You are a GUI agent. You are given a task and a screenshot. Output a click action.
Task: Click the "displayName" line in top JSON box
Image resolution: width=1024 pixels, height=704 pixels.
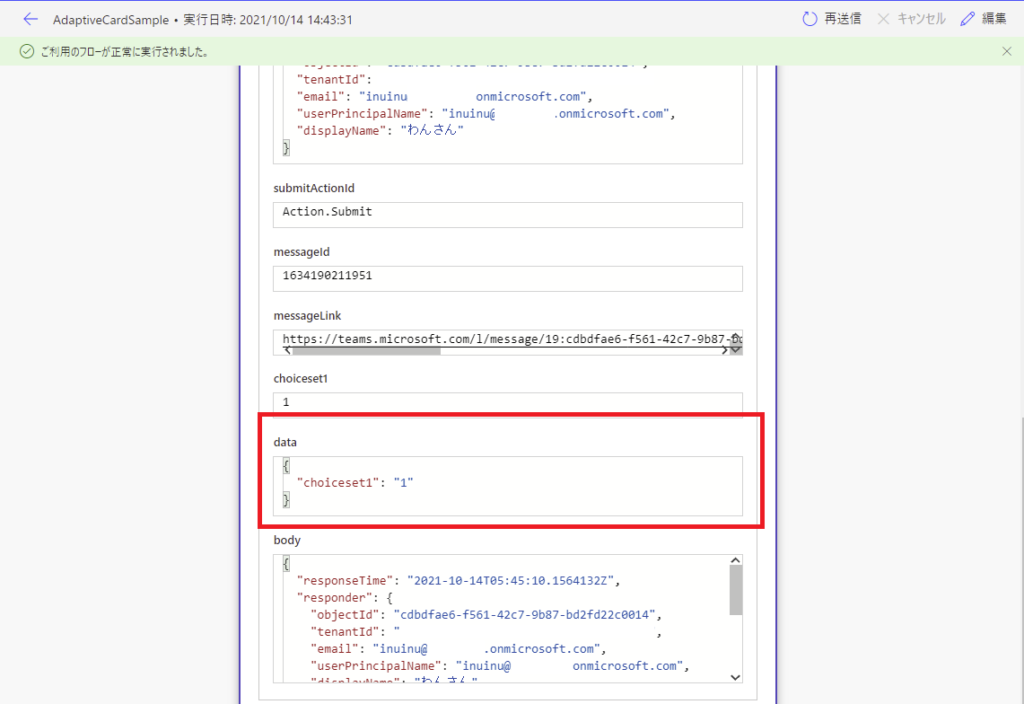click(380, 131)
